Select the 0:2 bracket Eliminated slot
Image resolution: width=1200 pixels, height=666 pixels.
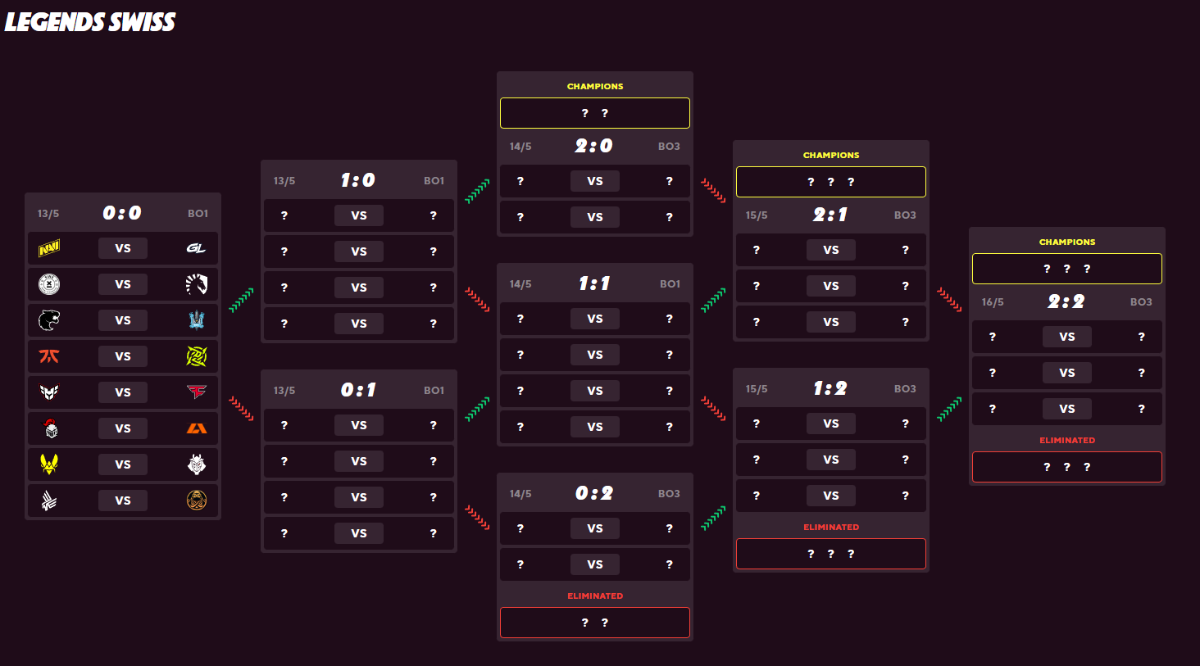[595, 622]
